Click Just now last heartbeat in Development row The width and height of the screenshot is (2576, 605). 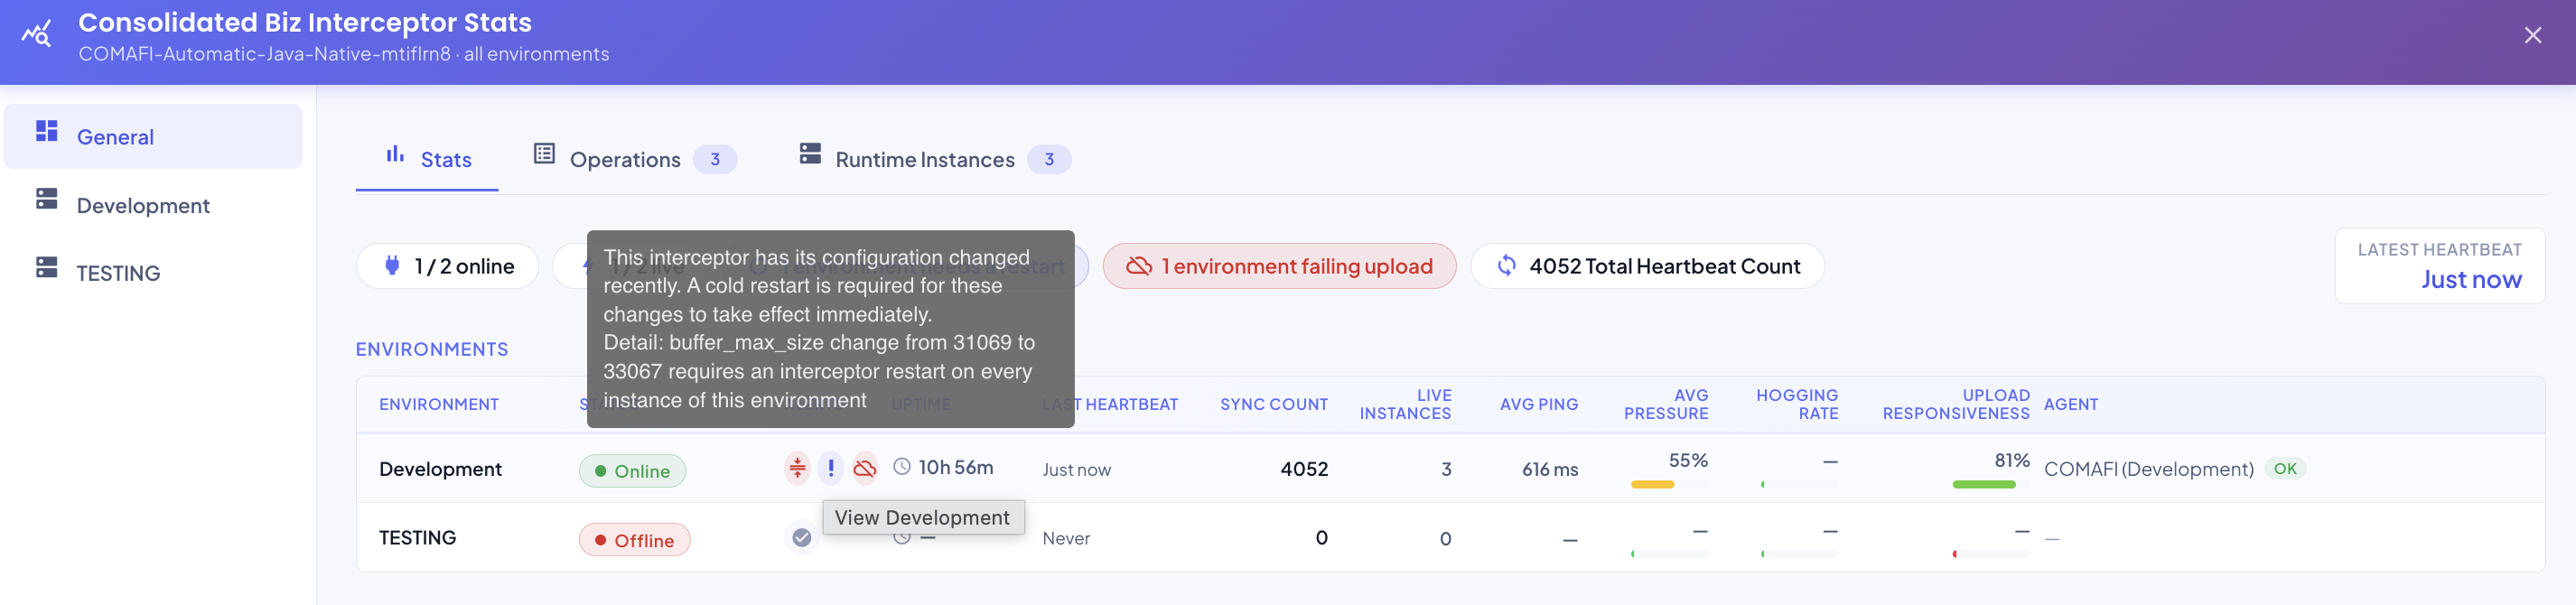(x=1076, y=469)
